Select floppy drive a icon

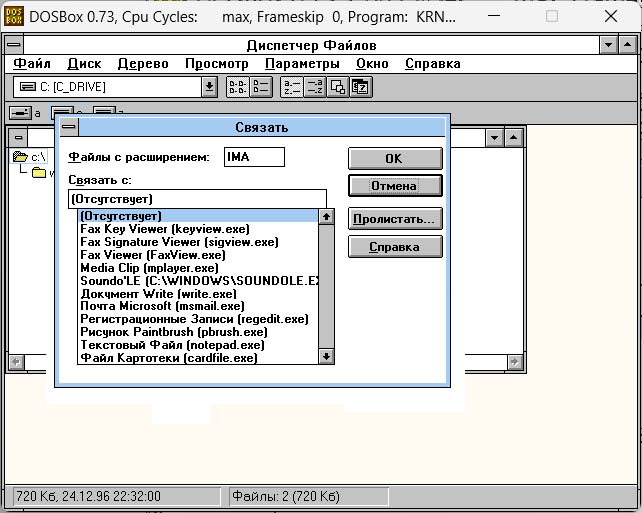click(x=20, y=113)
